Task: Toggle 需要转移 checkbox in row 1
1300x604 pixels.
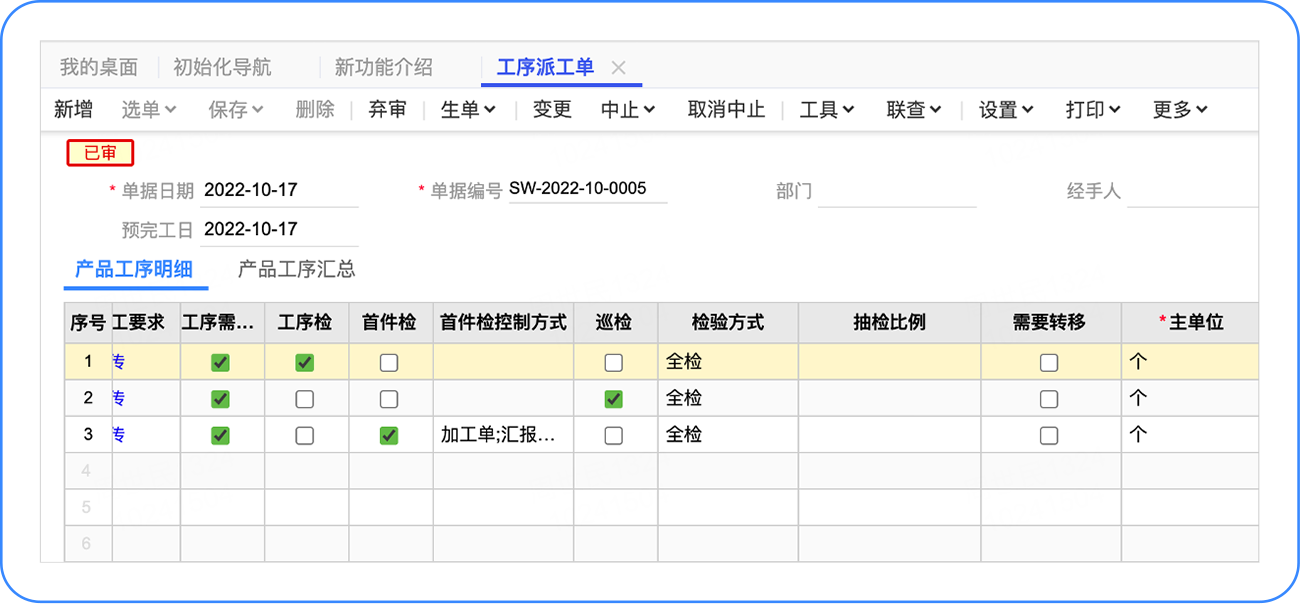Action: tap(1049, 363)
